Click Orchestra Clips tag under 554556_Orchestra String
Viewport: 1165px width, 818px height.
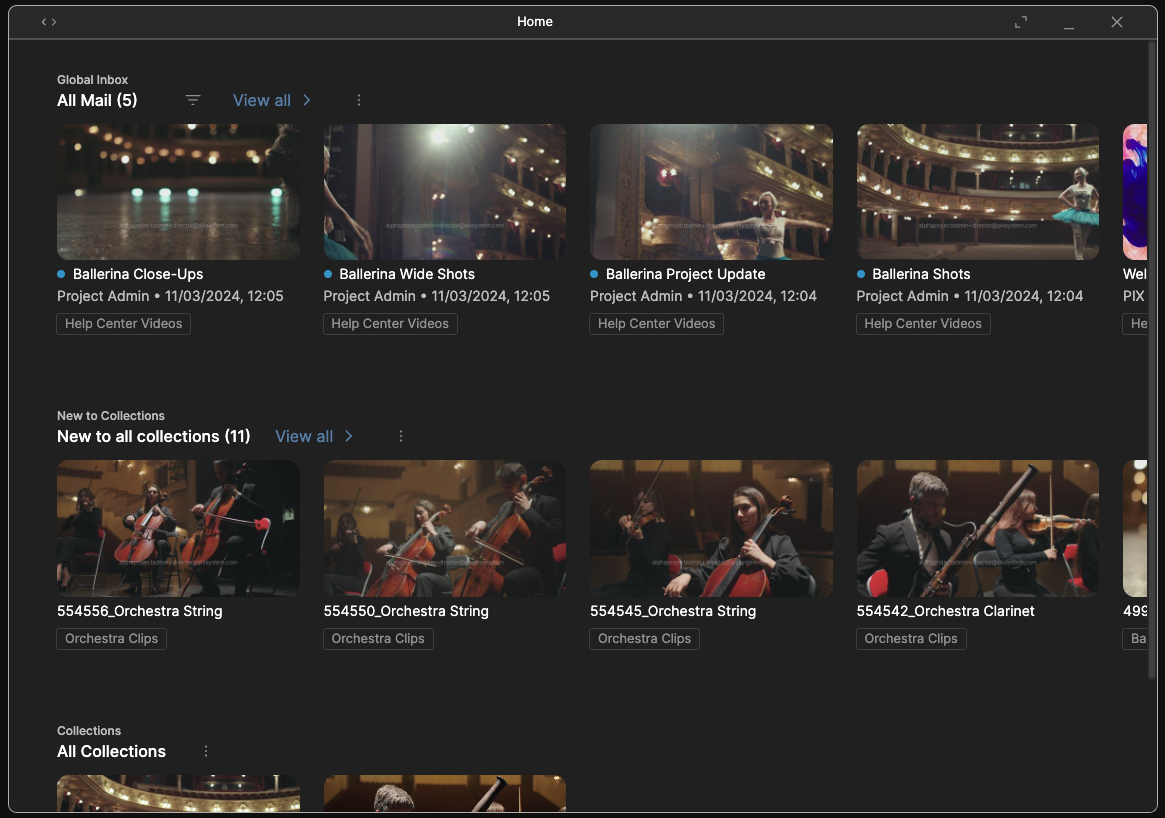(111, 639)
